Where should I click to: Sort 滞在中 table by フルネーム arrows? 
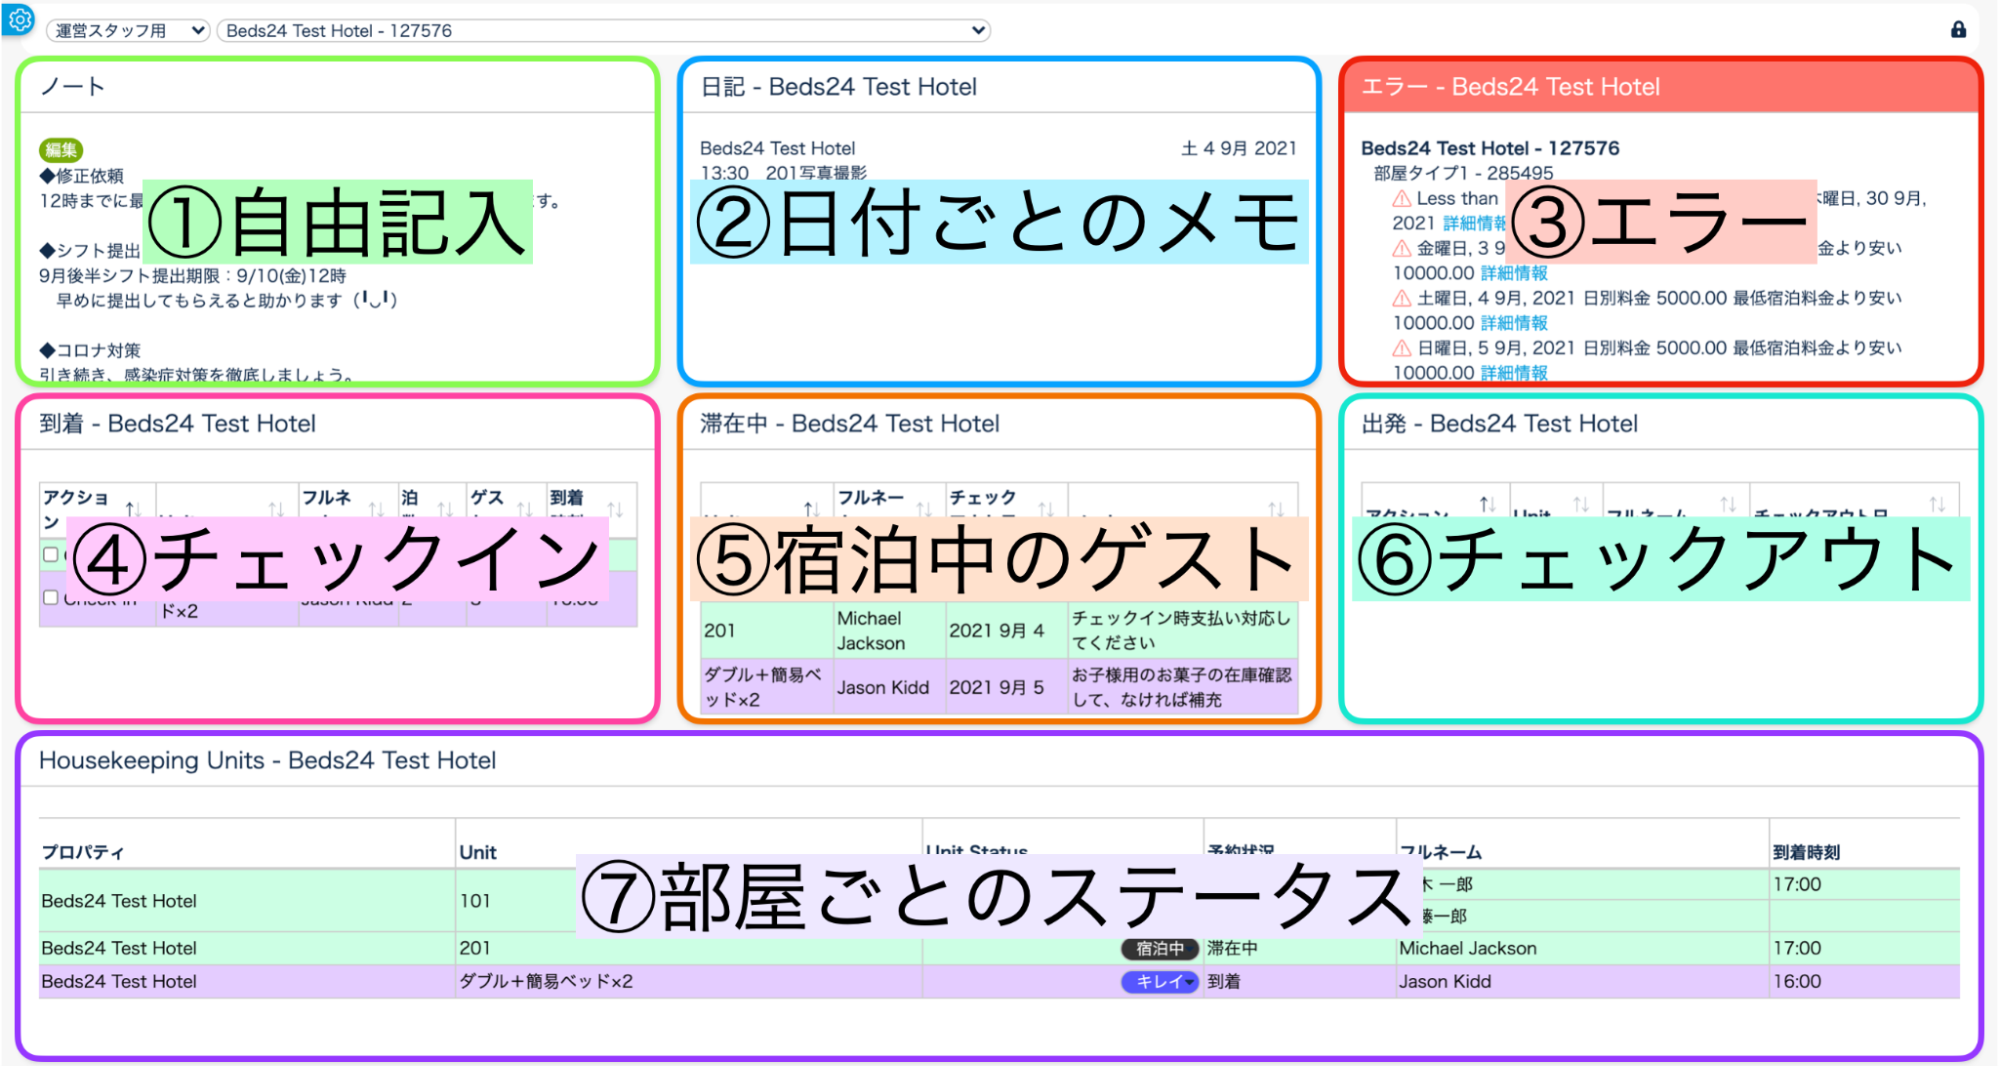pyautogui.click(x=924, y=508)
